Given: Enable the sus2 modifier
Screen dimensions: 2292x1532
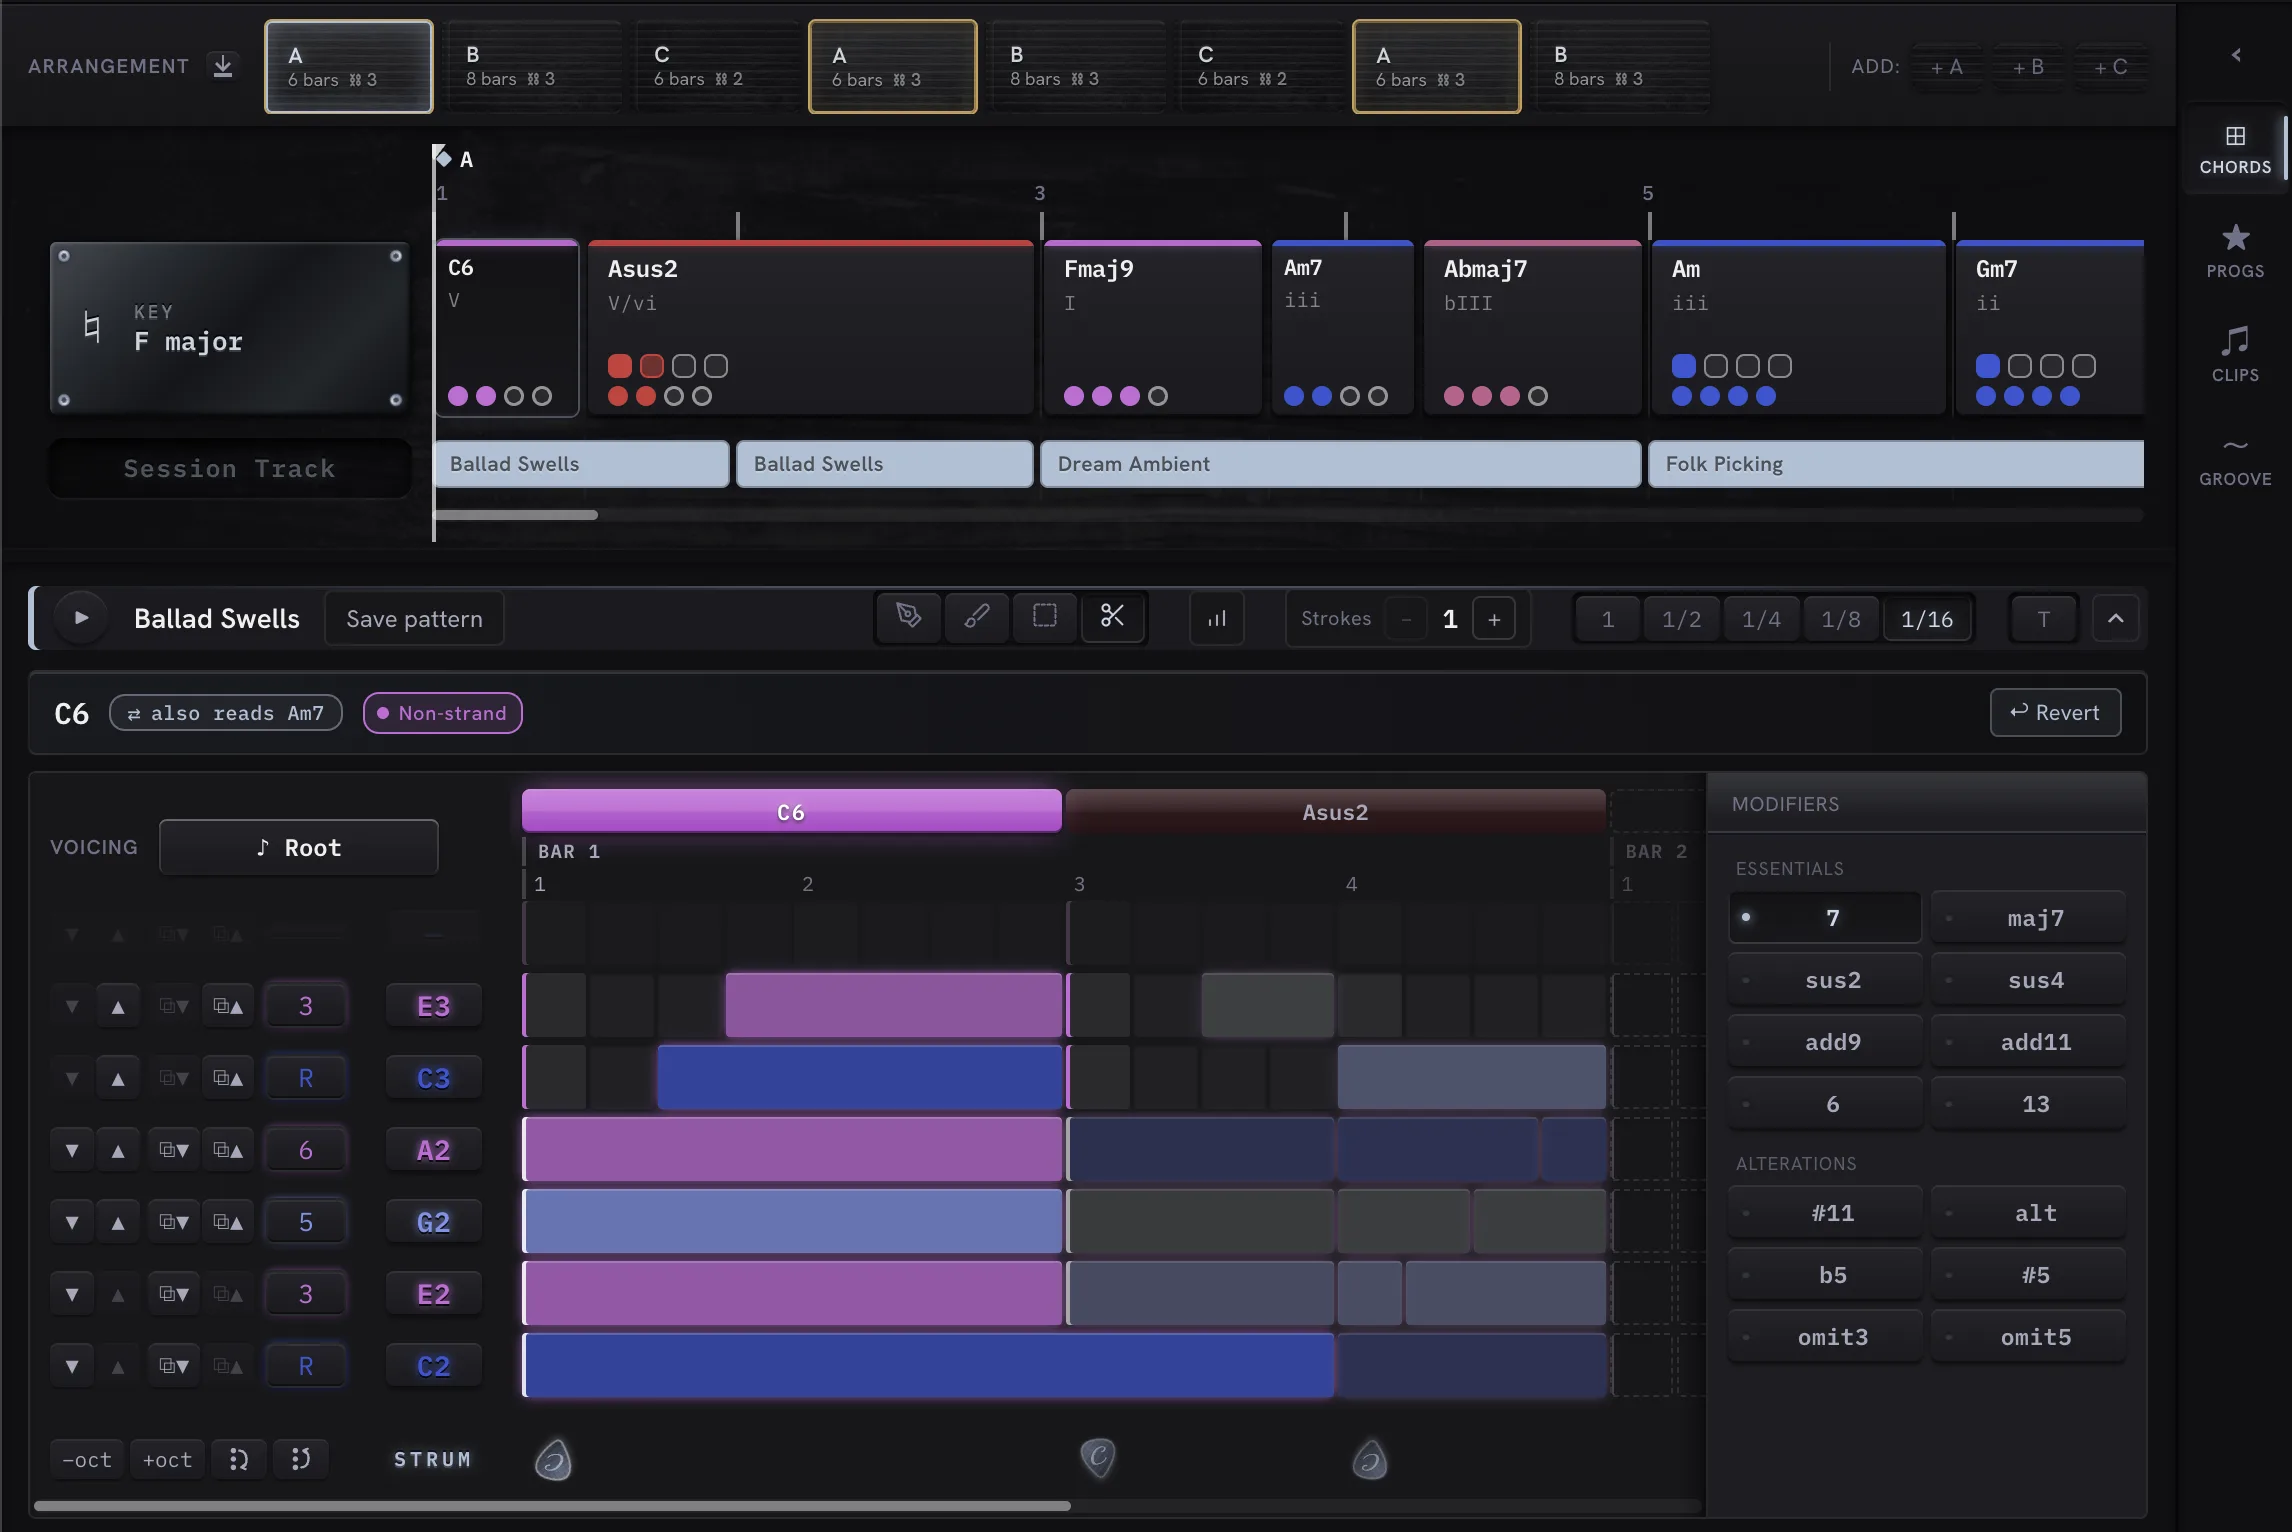Looking at the screenshot, I should point(1825,979).
